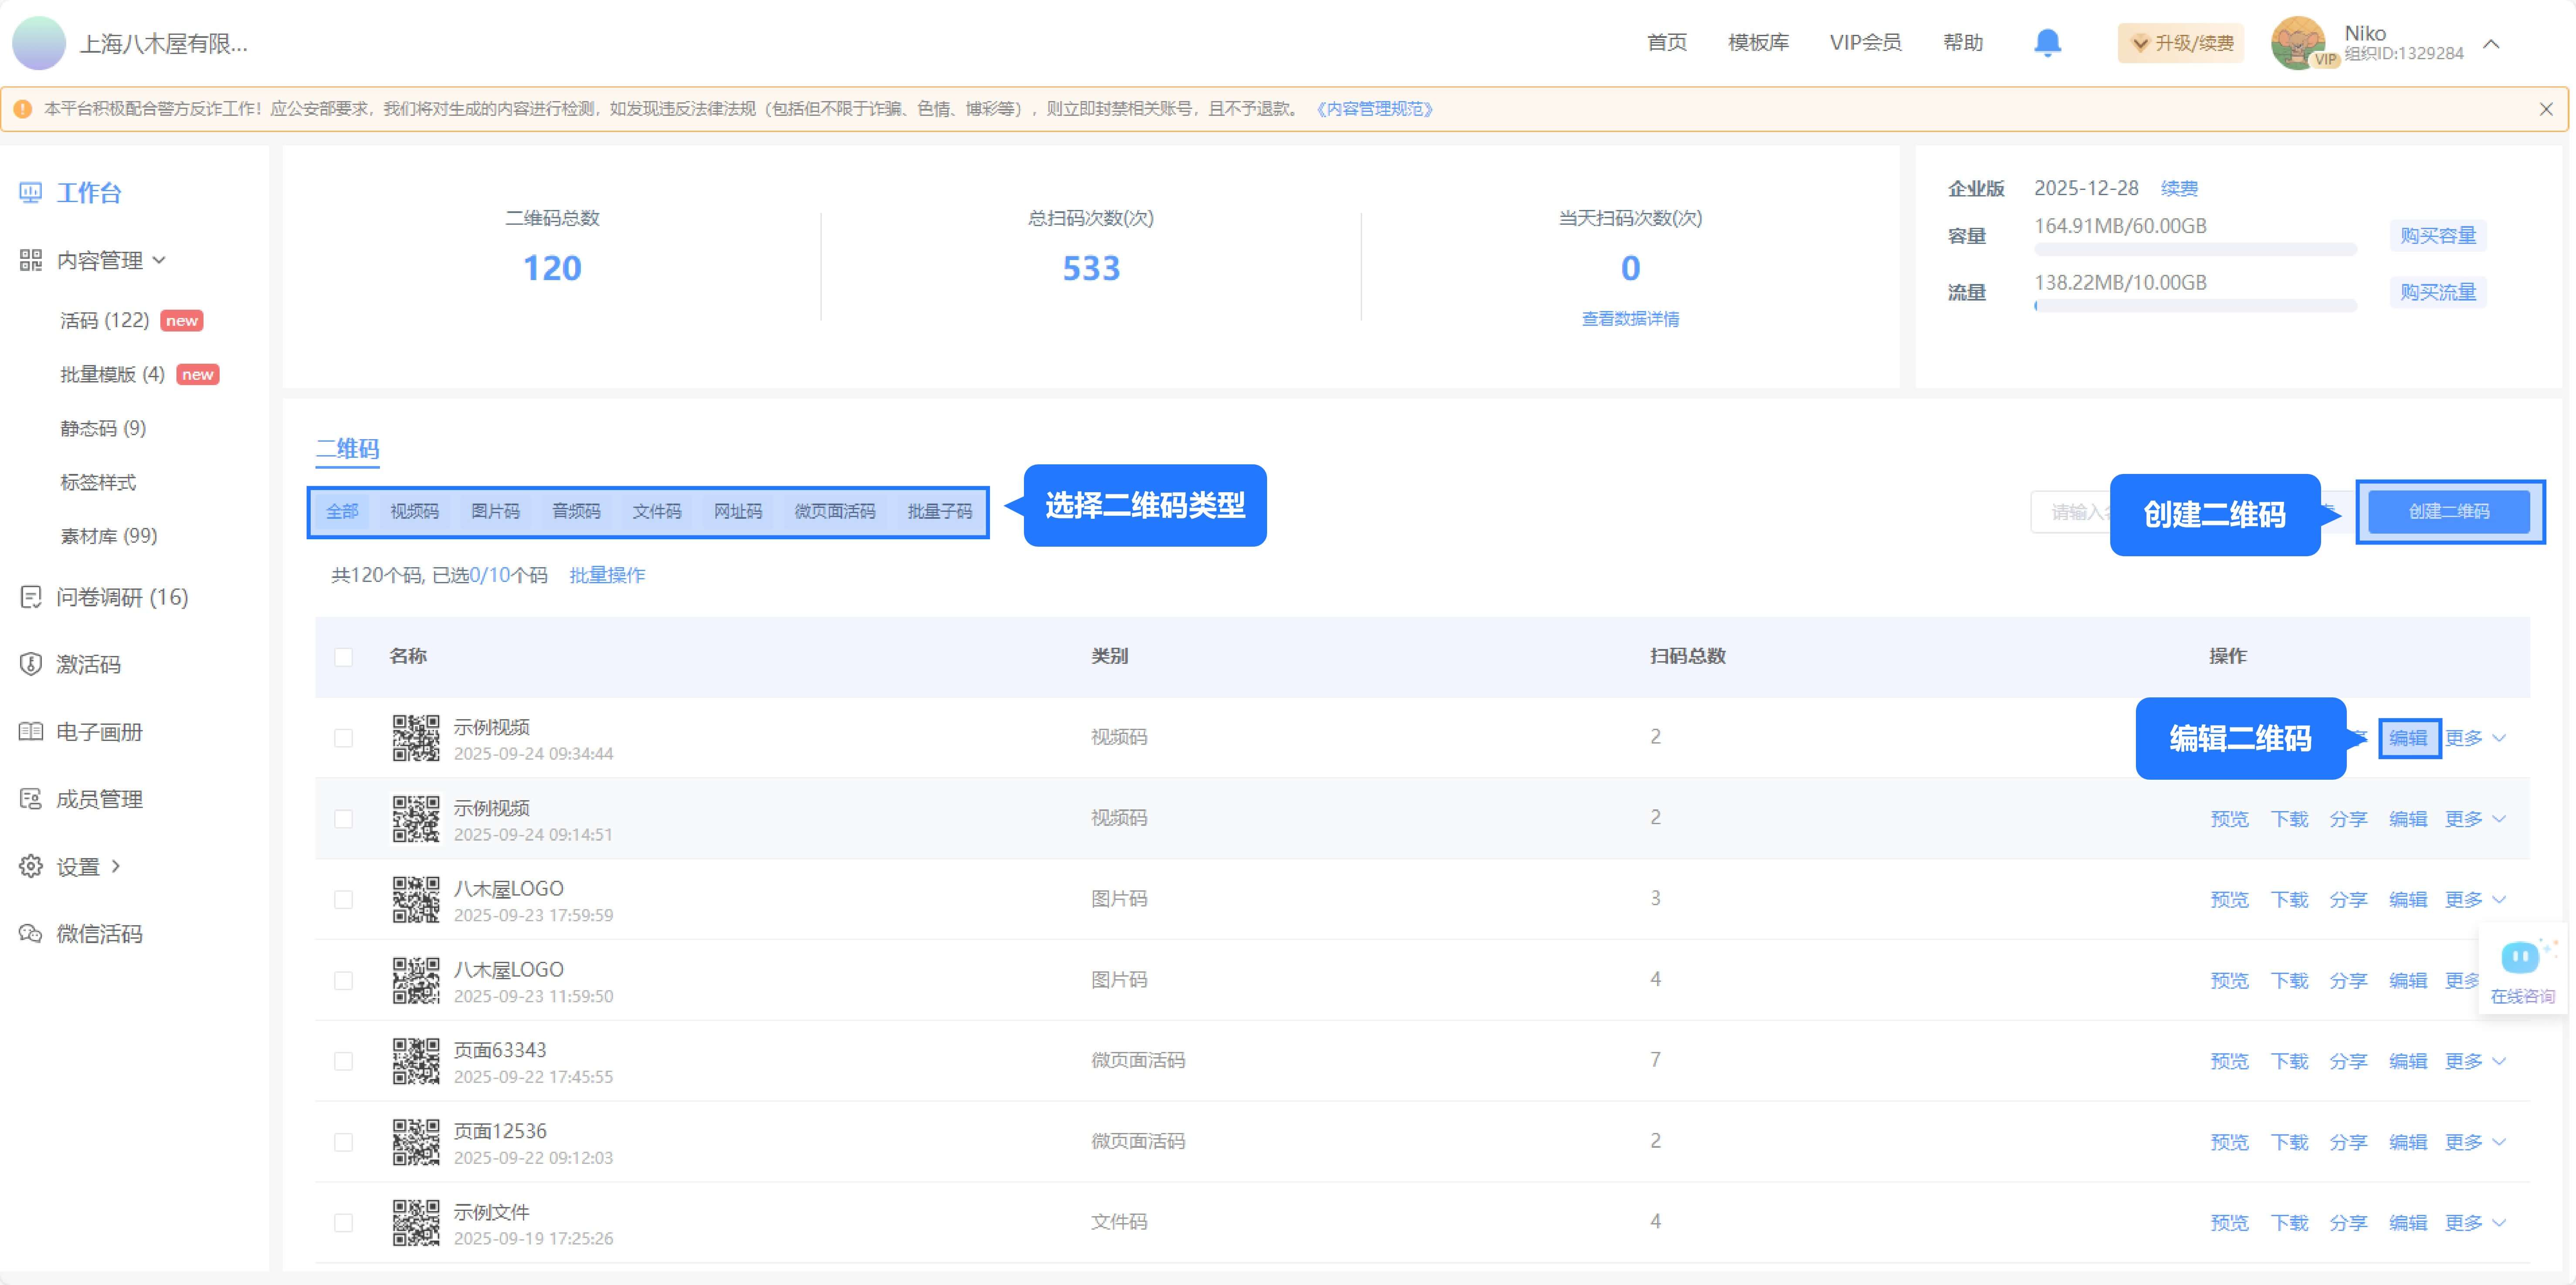Click the 微信活码 WeChat icon
The width and height of the screenshot is (2576, 1285).
(x=31, y=933)
